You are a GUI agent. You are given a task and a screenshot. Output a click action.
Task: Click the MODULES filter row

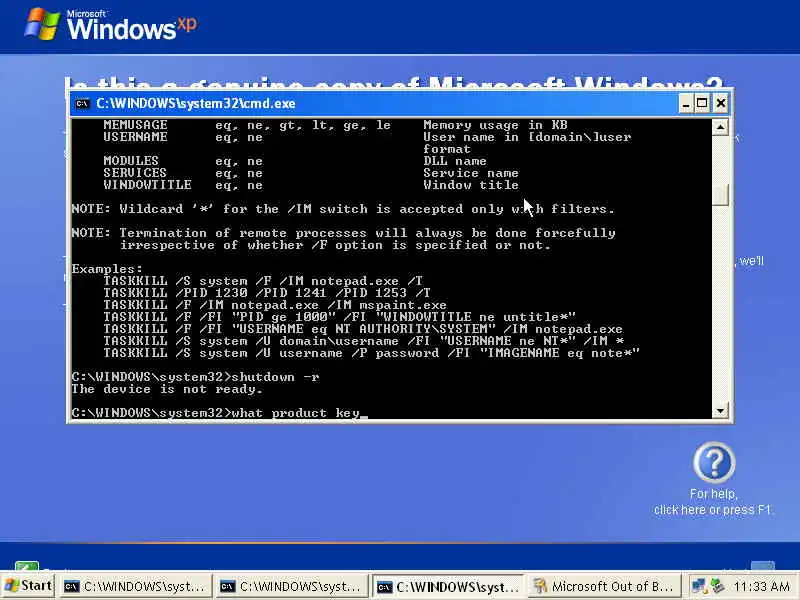pyautogui.click(x=295, y=161)
